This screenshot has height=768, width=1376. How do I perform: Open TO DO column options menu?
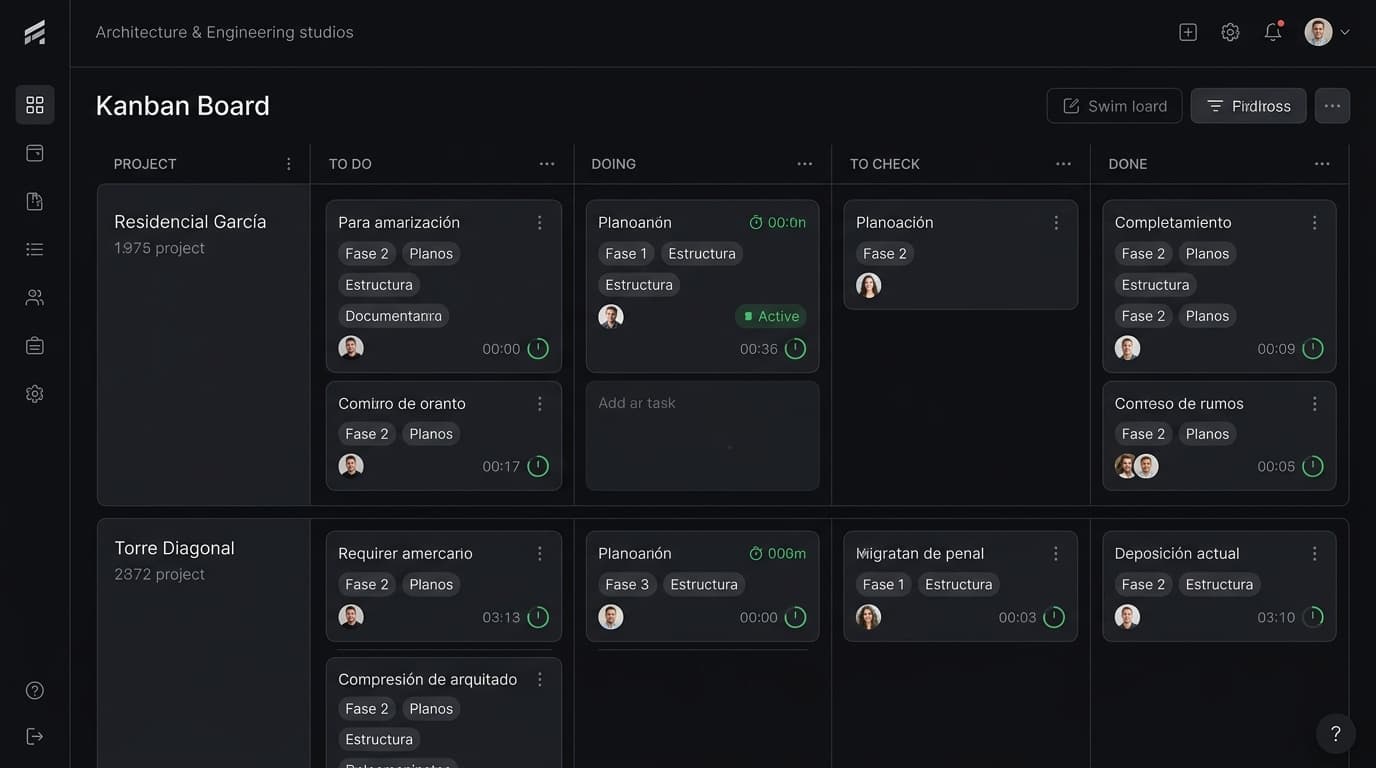pos(547,164)
